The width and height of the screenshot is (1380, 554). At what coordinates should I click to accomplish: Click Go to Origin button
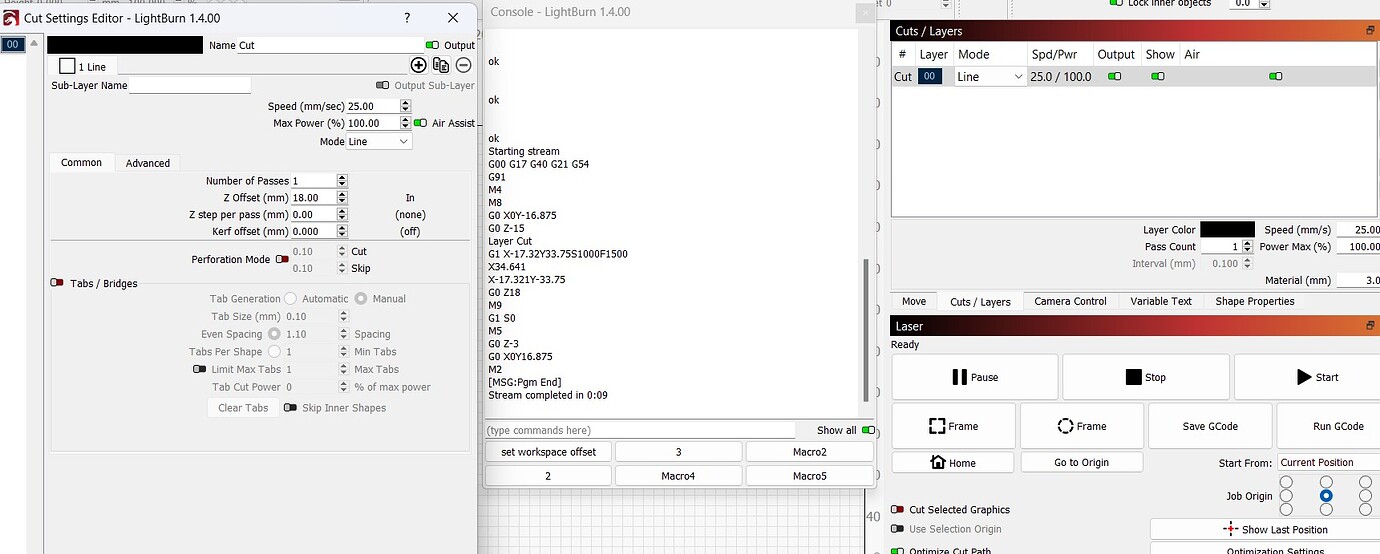point(1081,462)
